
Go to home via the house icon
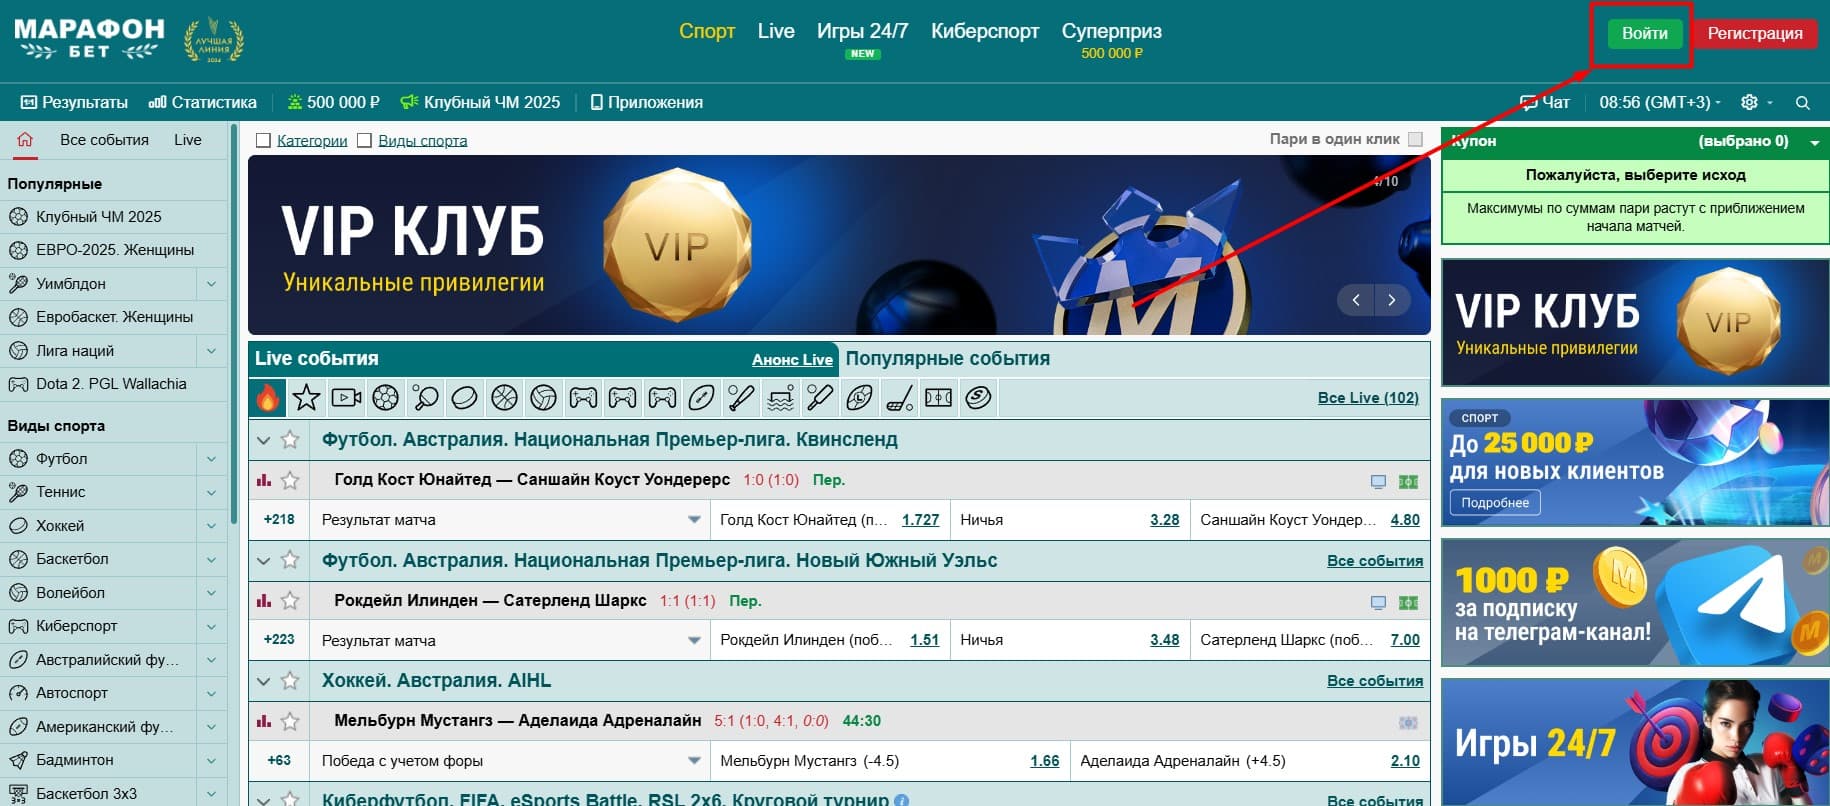click(x=25, y=140)
